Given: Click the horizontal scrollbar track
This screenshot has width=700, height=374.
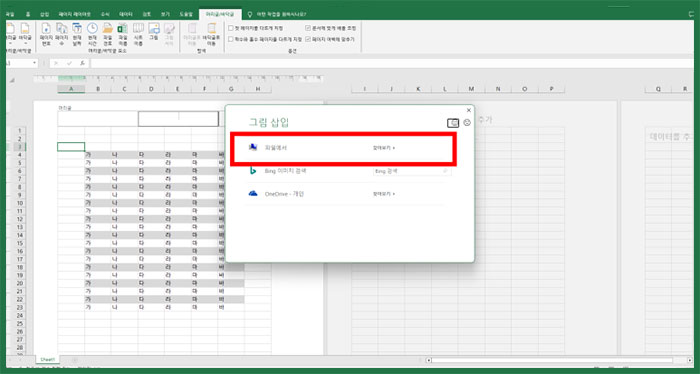Looking at the screenshot, I should (x=552, y=360).
